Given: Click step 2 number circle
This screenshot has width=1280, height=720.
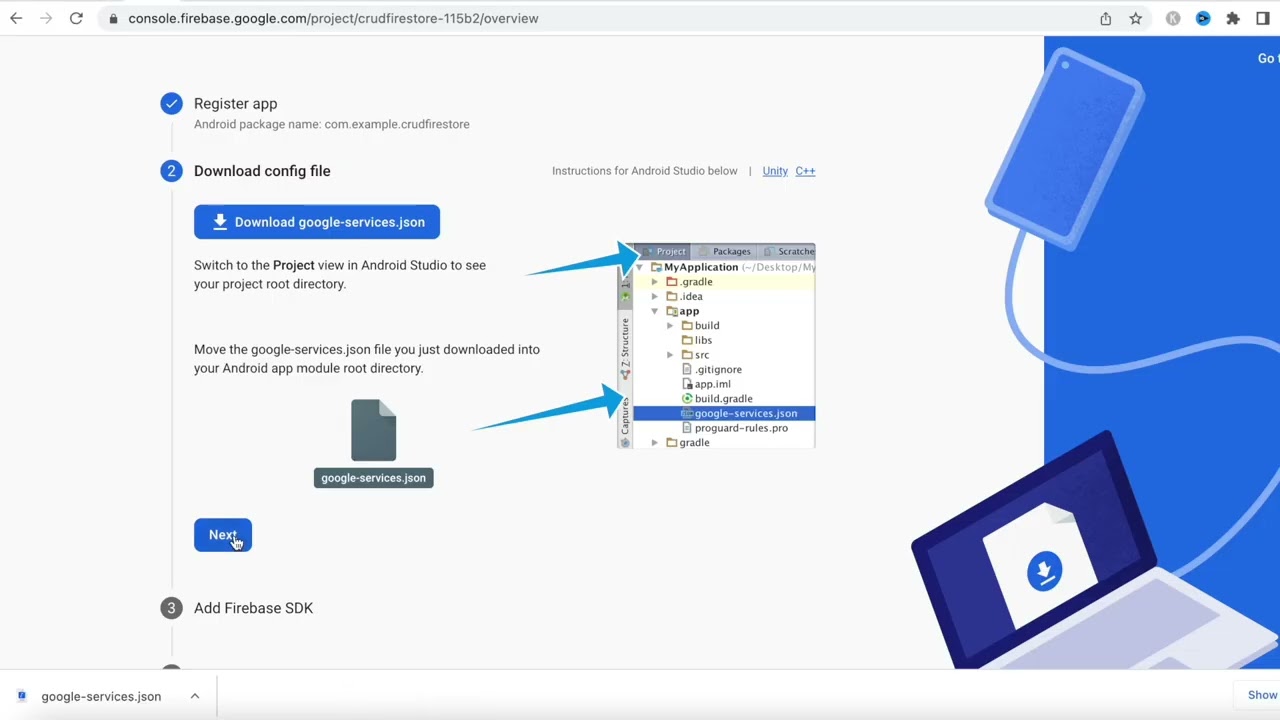Looking at the screenshot, I should click(x=171, y=171).
